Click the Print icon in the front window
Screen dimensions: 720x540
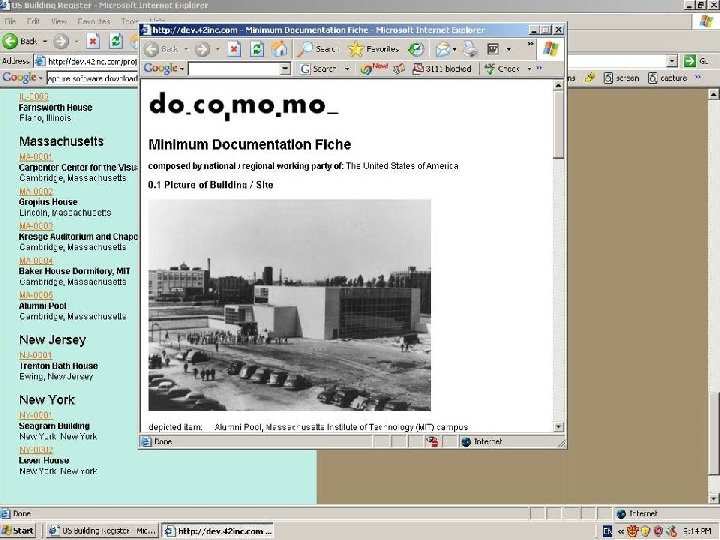click(468, 48)
